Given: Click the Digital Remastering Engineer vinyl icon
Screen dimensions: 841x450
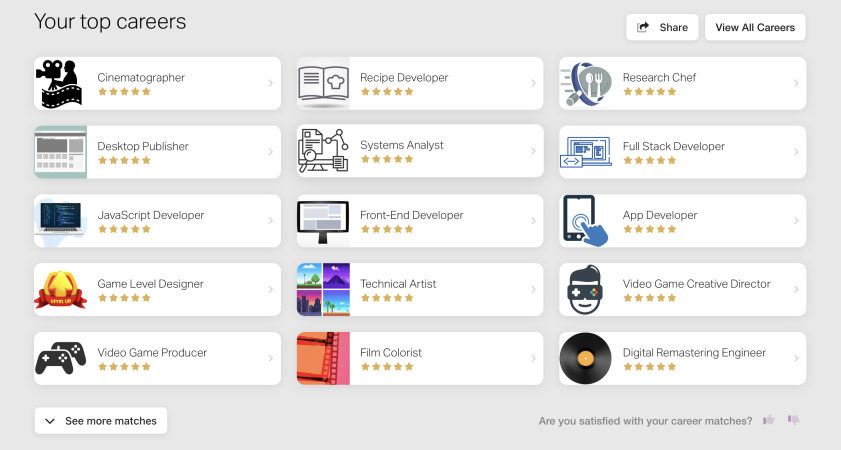Looking at the screenshot, I should point(585,358).
